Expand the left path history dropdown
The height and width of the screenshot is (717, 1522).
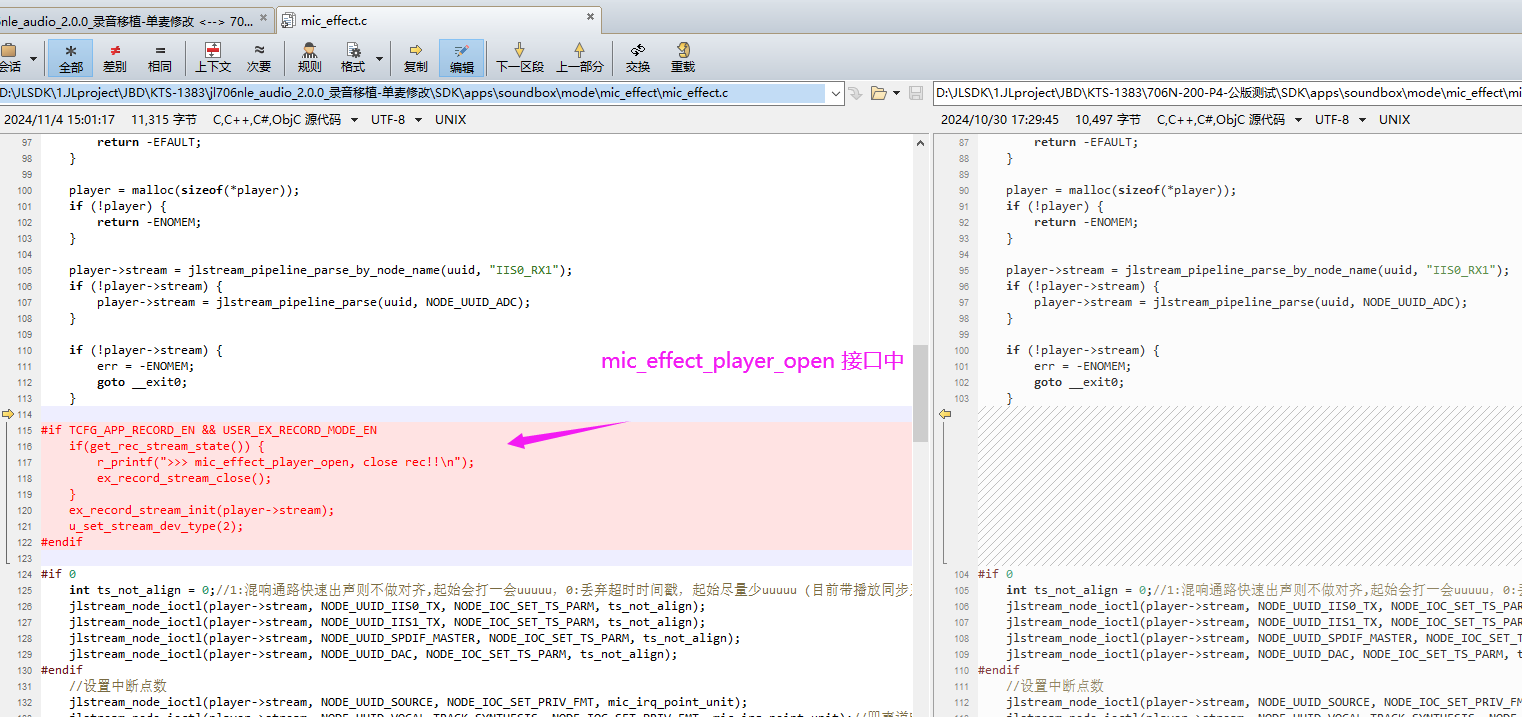[x=836, y=93]
